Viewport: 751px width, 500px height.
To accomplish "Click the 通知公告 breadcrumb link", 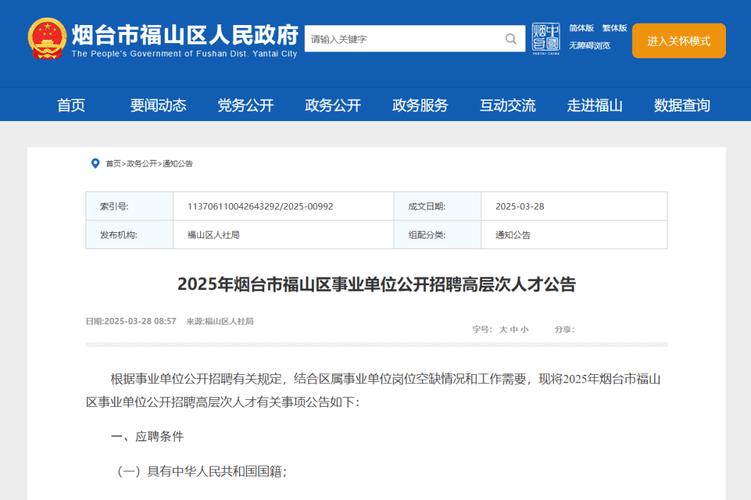I will (x=177, y=164).
